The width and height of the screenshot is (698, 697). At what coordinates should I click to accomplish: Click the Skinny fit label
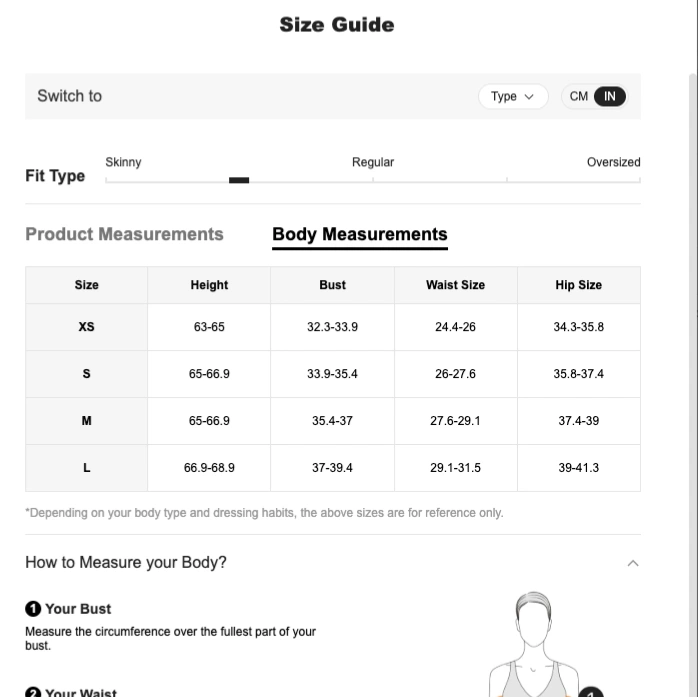pos(123,162)
